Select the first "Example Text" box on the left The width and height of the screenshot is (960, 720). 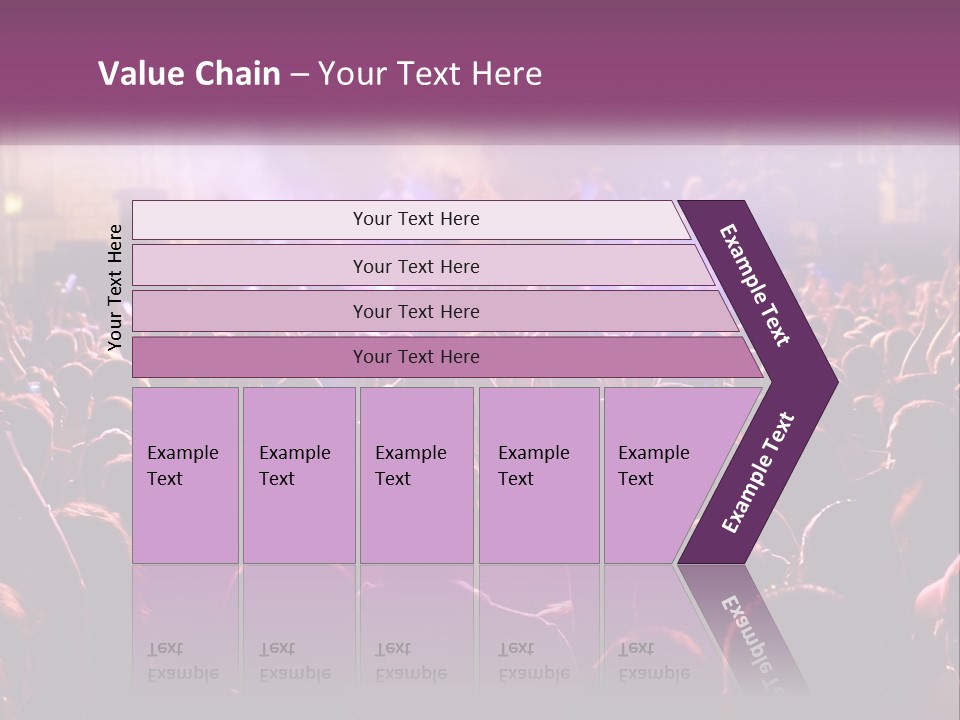(x=185, y=475)
